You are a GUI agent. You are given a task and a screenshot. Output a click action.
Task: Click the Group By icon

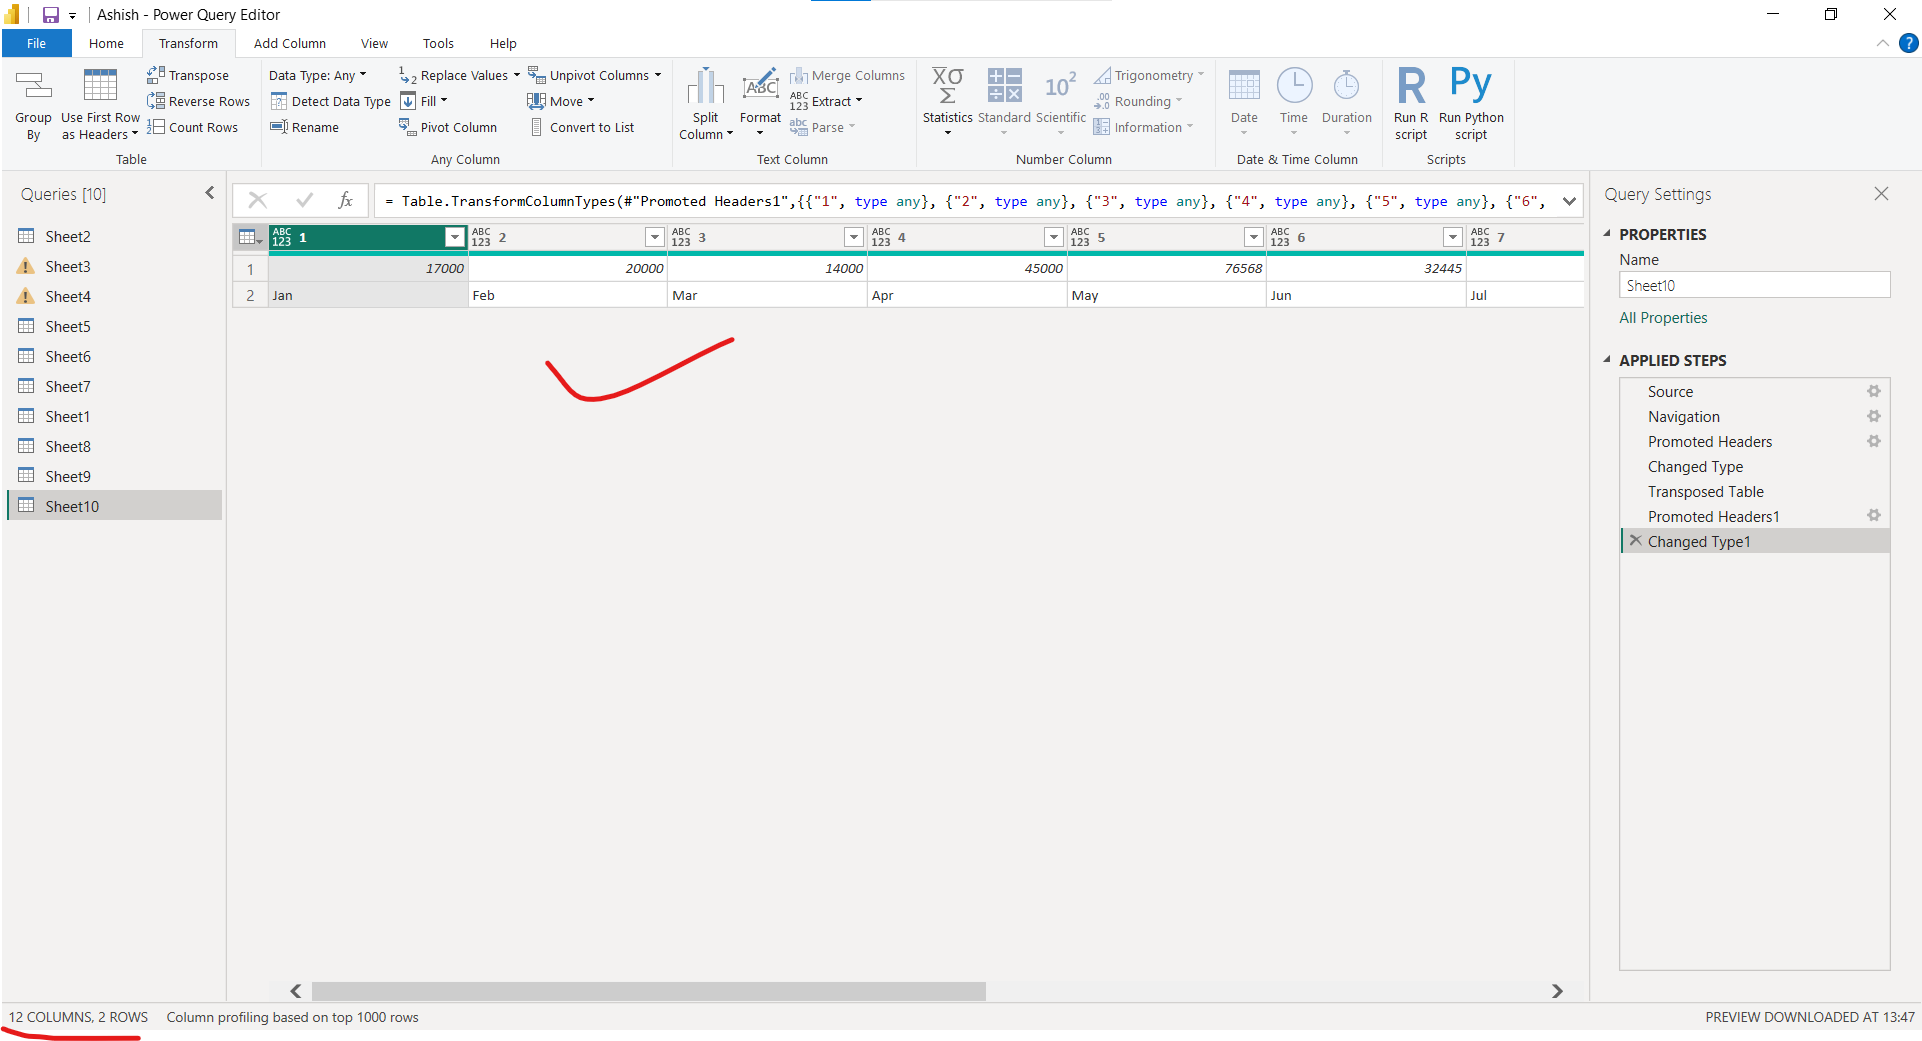pyautogui.click(x=33, y=87)
